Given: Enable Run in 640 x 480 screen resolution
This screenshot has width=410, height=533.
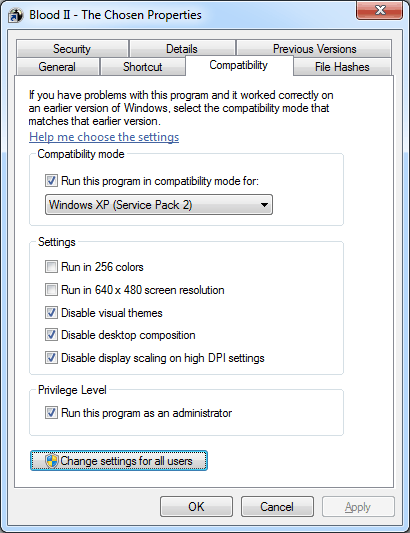Looking at the screenshot, I should pyautogui.click(x=51, y=290).
